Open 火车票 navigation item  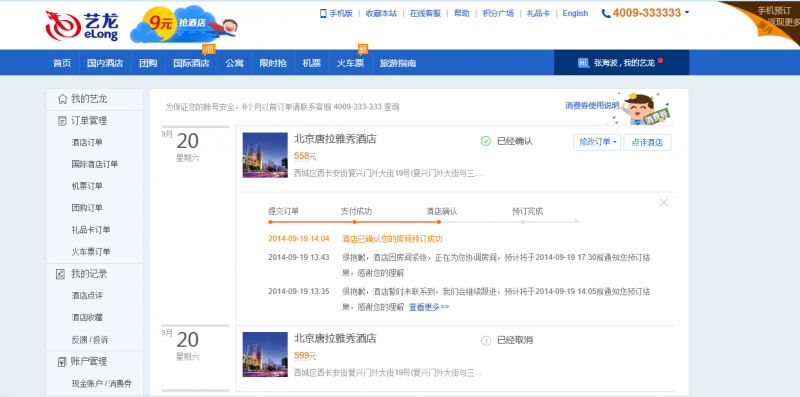tap(350, 63)
